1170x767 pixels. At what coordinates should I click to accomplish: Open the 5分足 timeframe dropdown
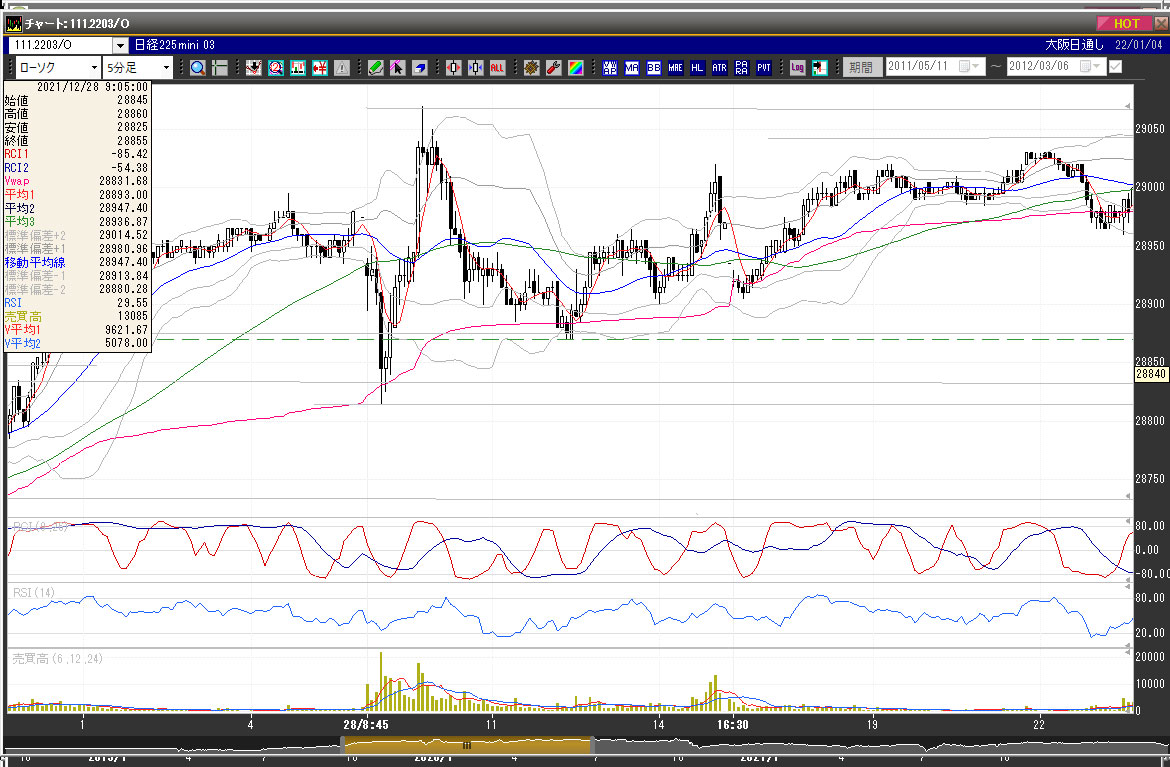coord(166,68)
